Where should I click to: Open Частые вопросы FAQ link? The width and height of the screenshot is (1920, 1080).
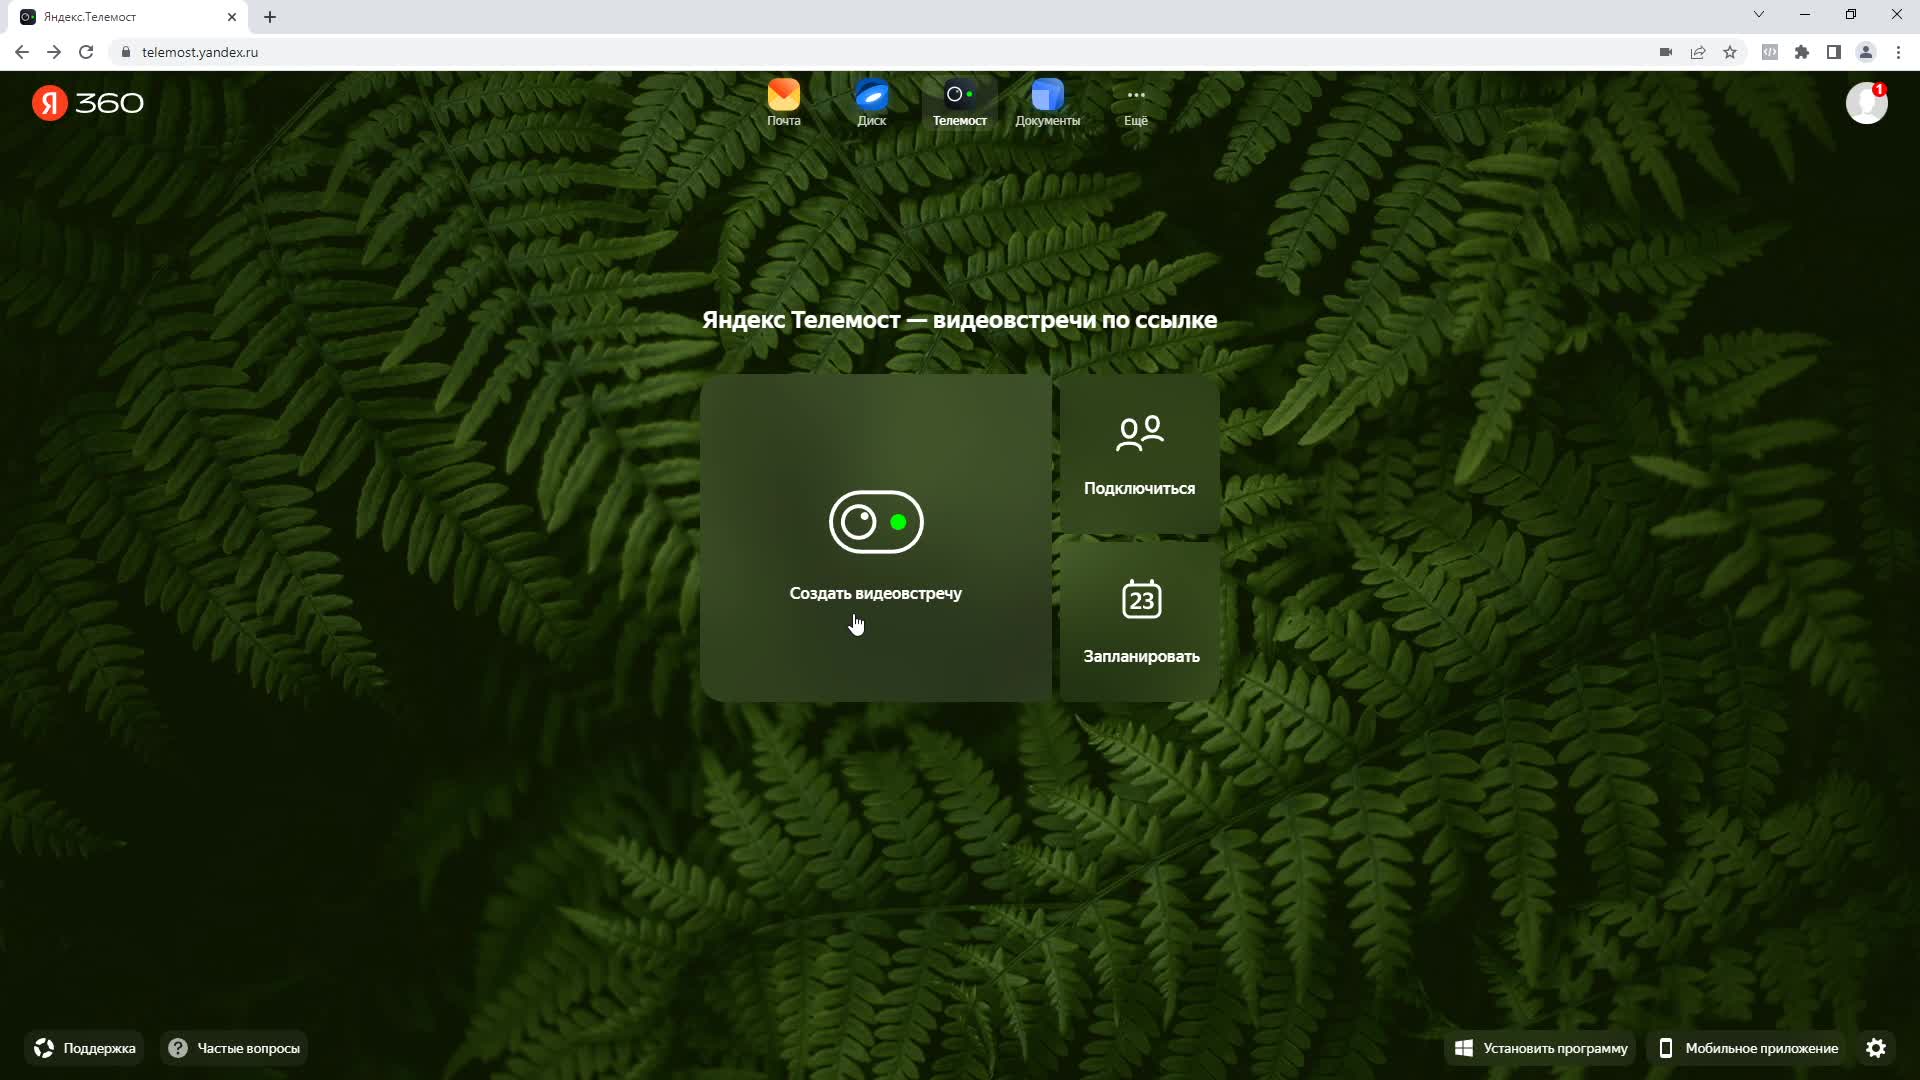click(x=234, y=1048)
